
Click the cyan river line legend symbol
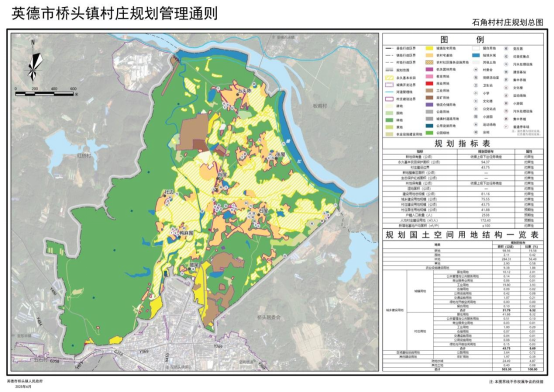click(x=389, y=92)
